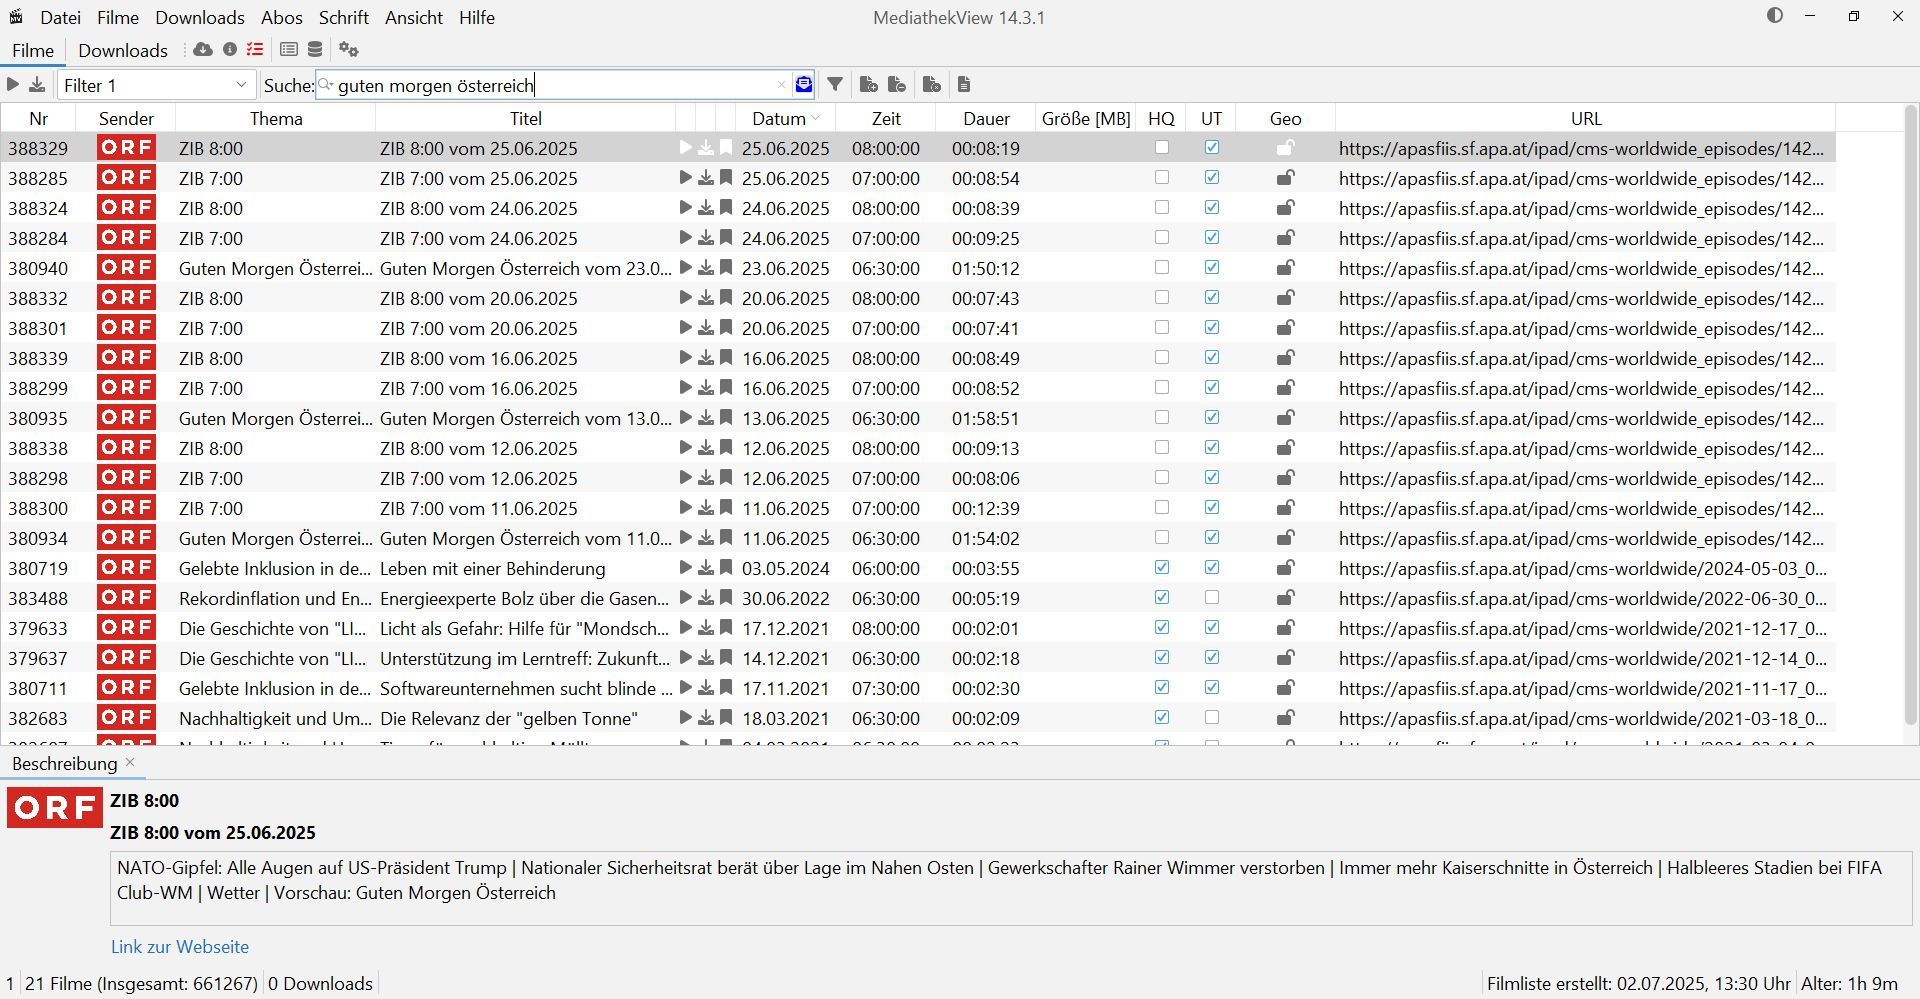The height and width of the screenshot is (999, 1920).
Task: Sort by the Dauer column header
Action: tap(986, 118)
